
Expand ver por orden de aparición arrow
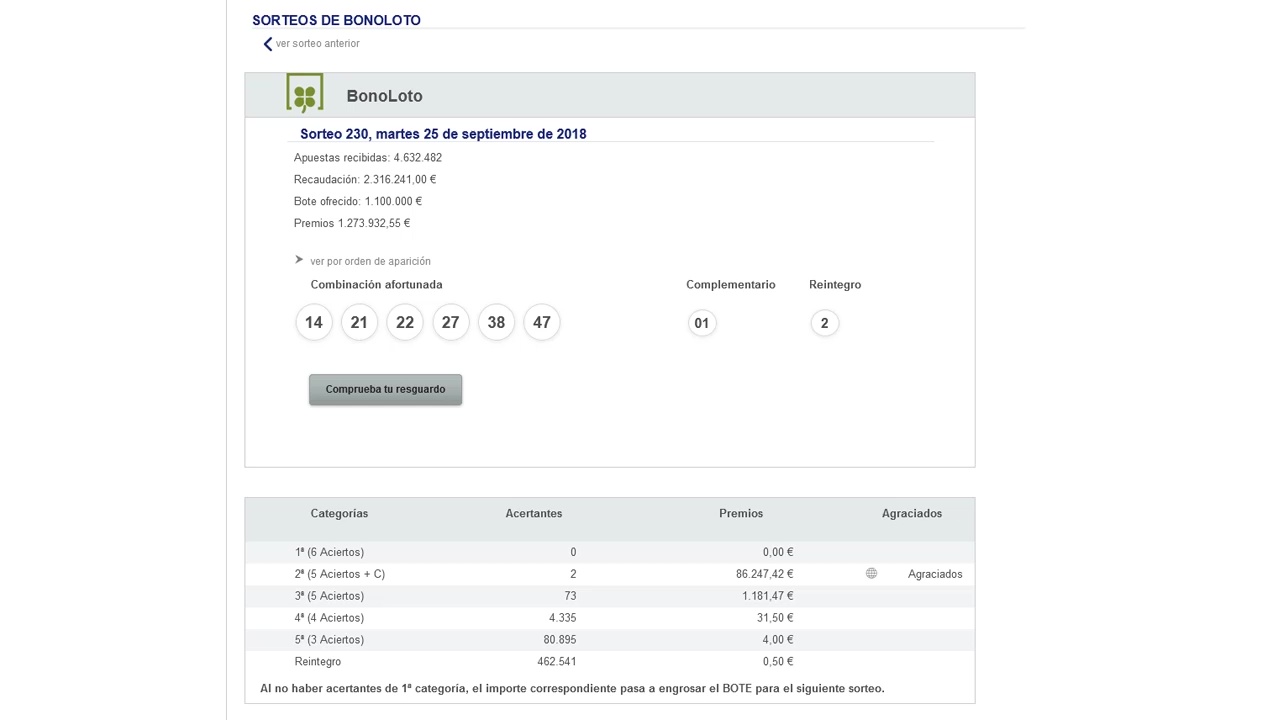point(299,260)
